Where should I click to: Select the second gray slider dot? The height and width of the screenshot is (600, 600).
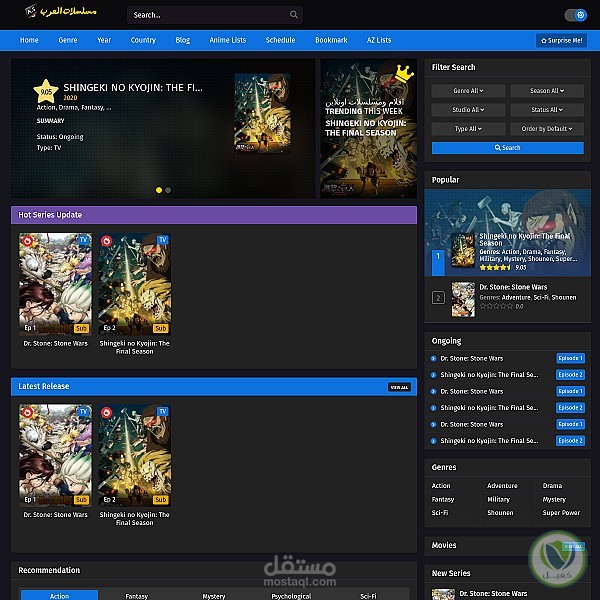168,190
